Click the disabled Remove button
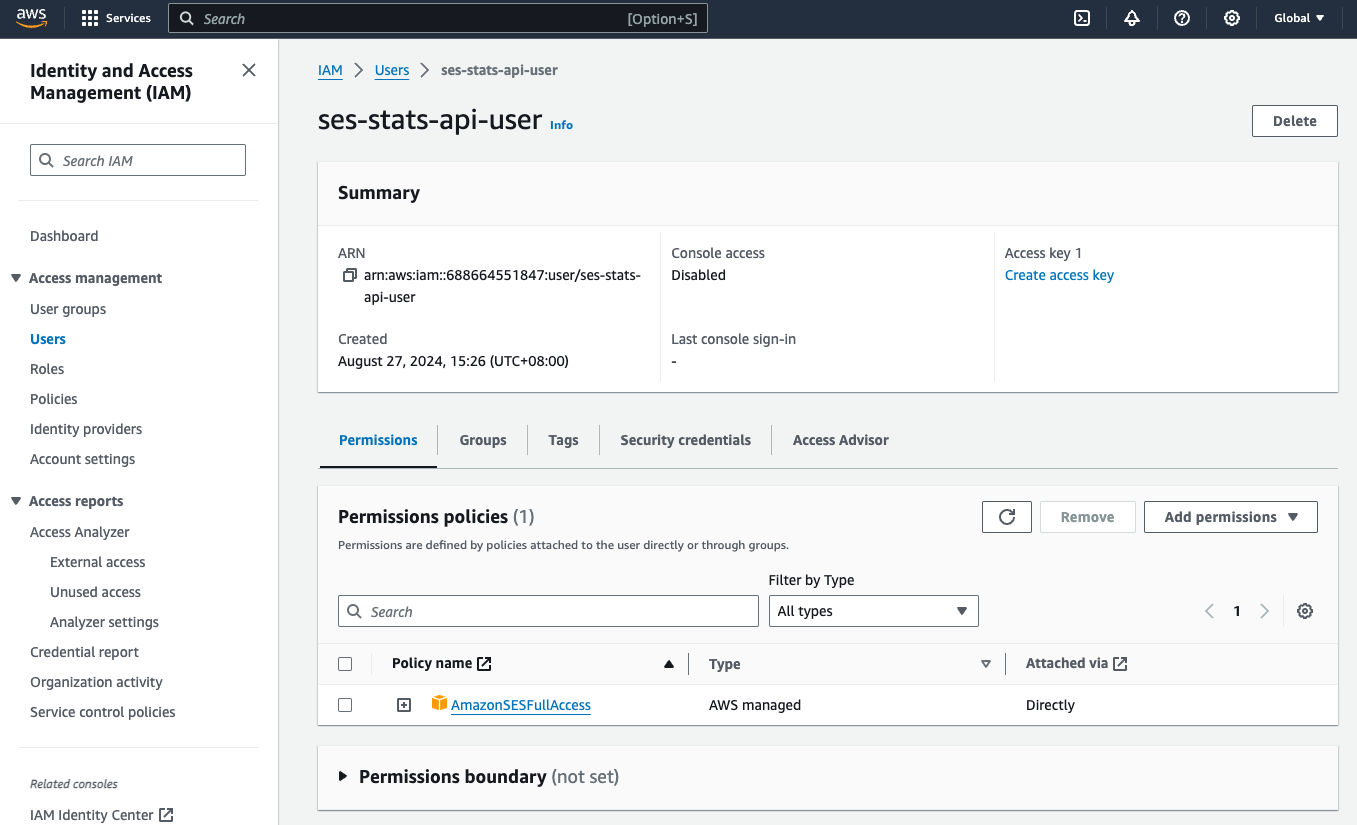This screenshot has width=1357, height=825. tap(1087, 517)
